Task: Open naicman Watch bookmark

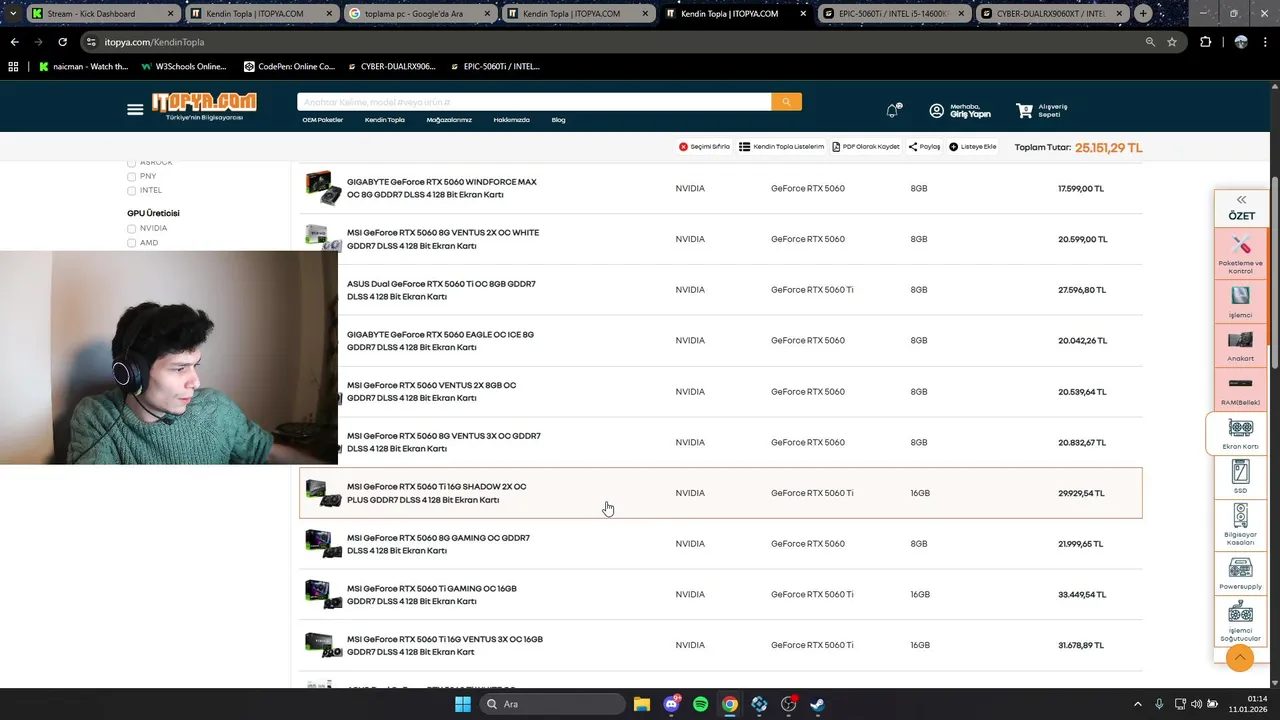Action: (x=84, y=67)
